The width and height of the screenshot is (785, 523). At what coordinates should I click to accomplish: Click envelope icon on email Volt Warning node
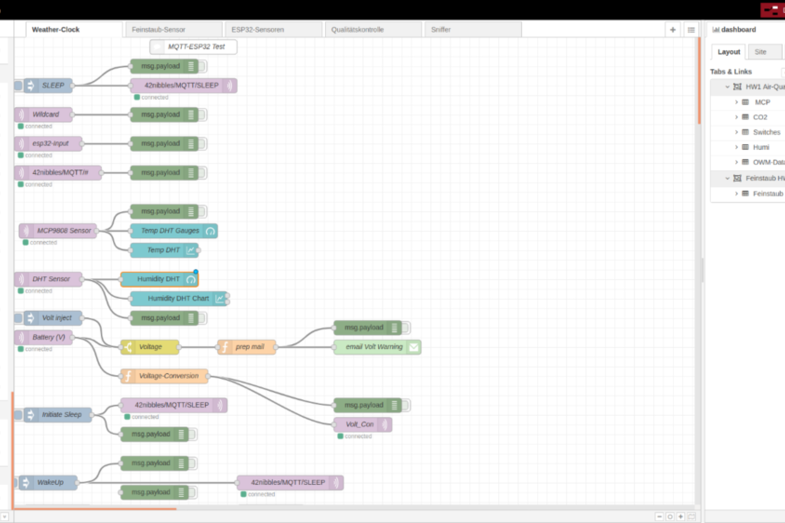[414, 347]
